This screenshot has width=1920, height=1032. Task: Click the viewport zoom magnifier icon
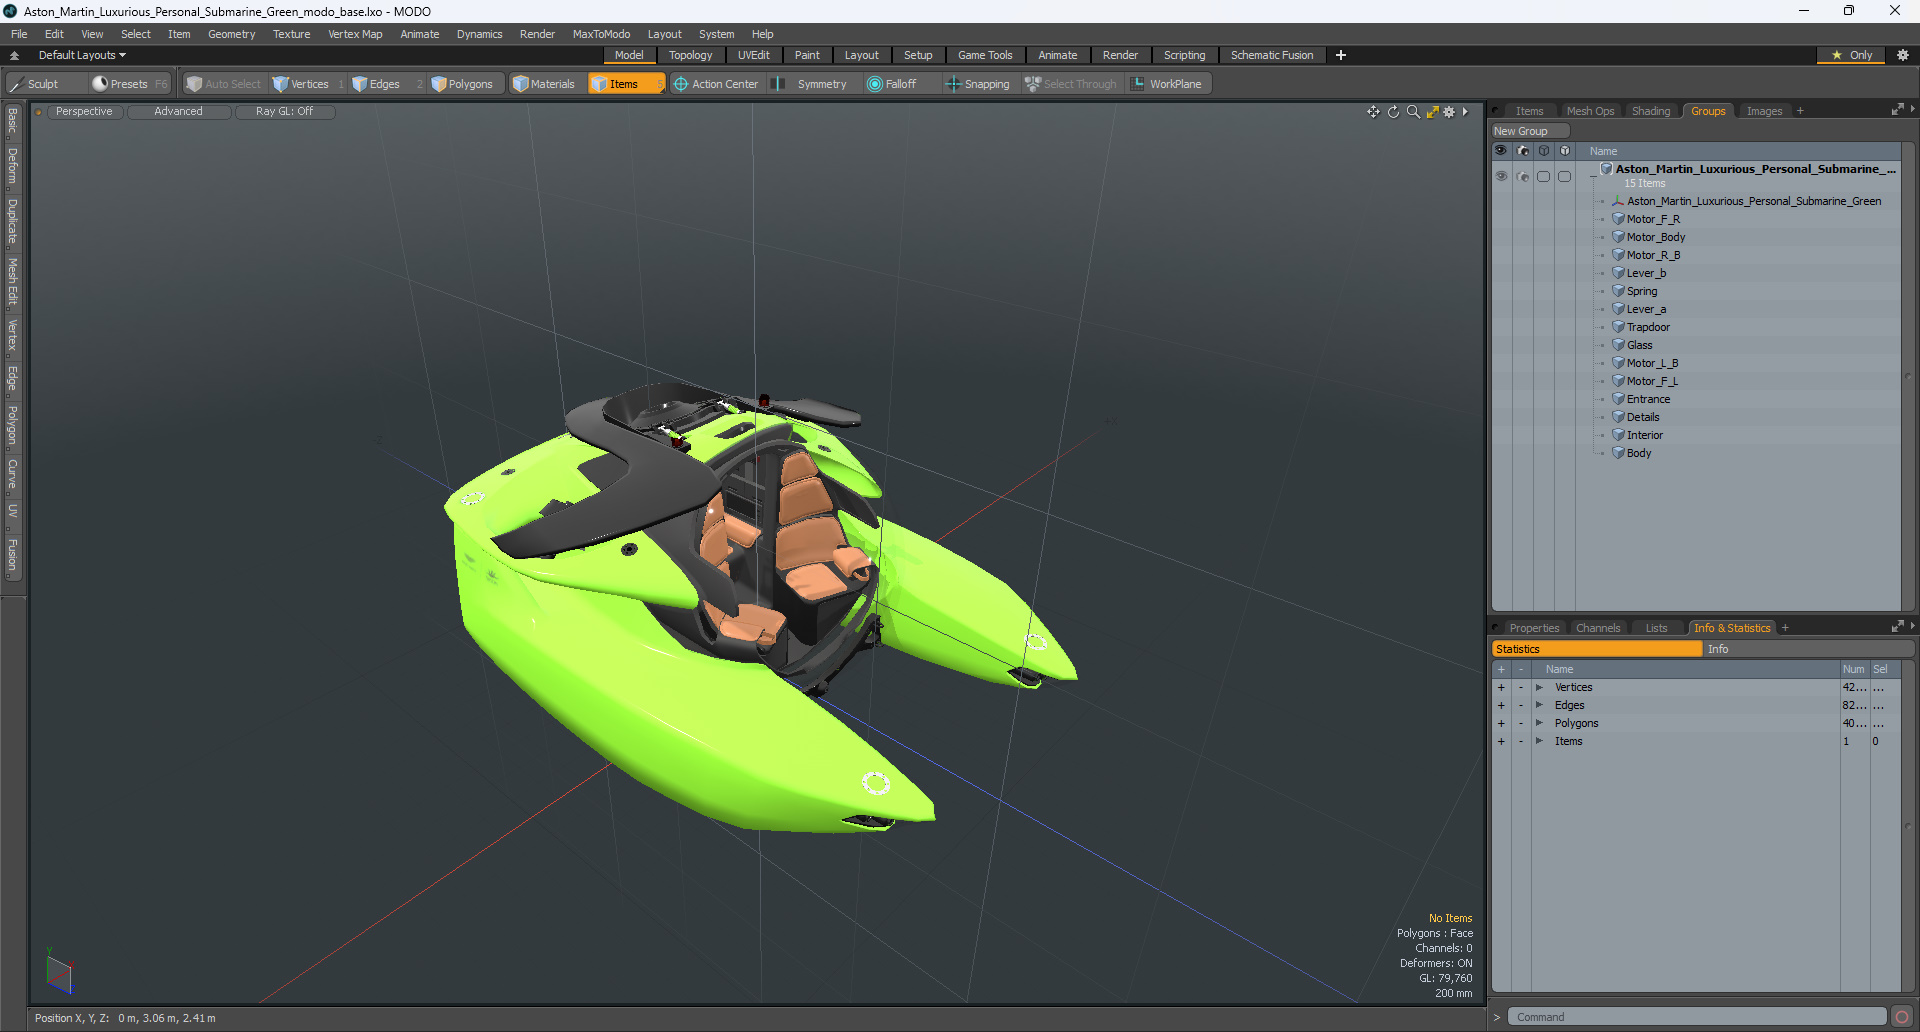tap(1413, 112)
